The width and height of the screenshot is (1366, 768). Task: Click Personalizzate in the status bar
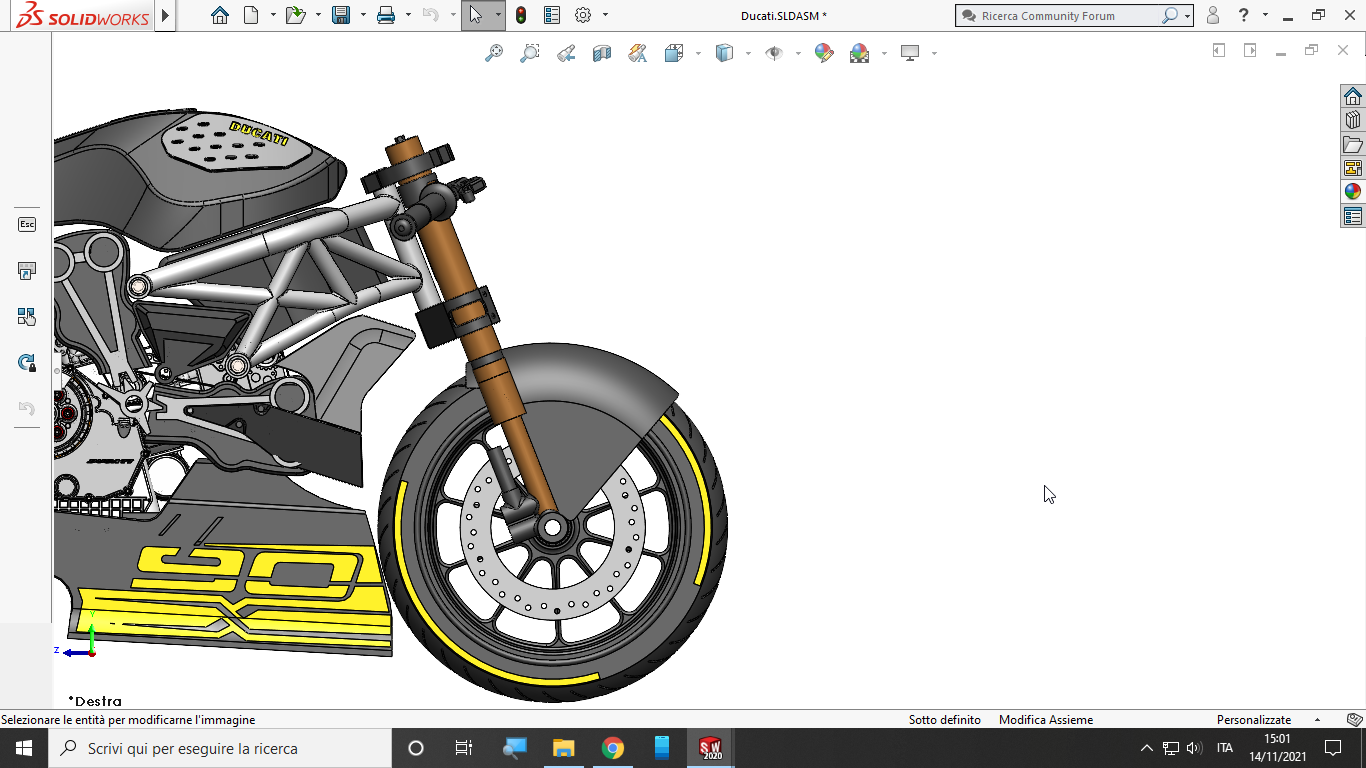pos(1254,720)
